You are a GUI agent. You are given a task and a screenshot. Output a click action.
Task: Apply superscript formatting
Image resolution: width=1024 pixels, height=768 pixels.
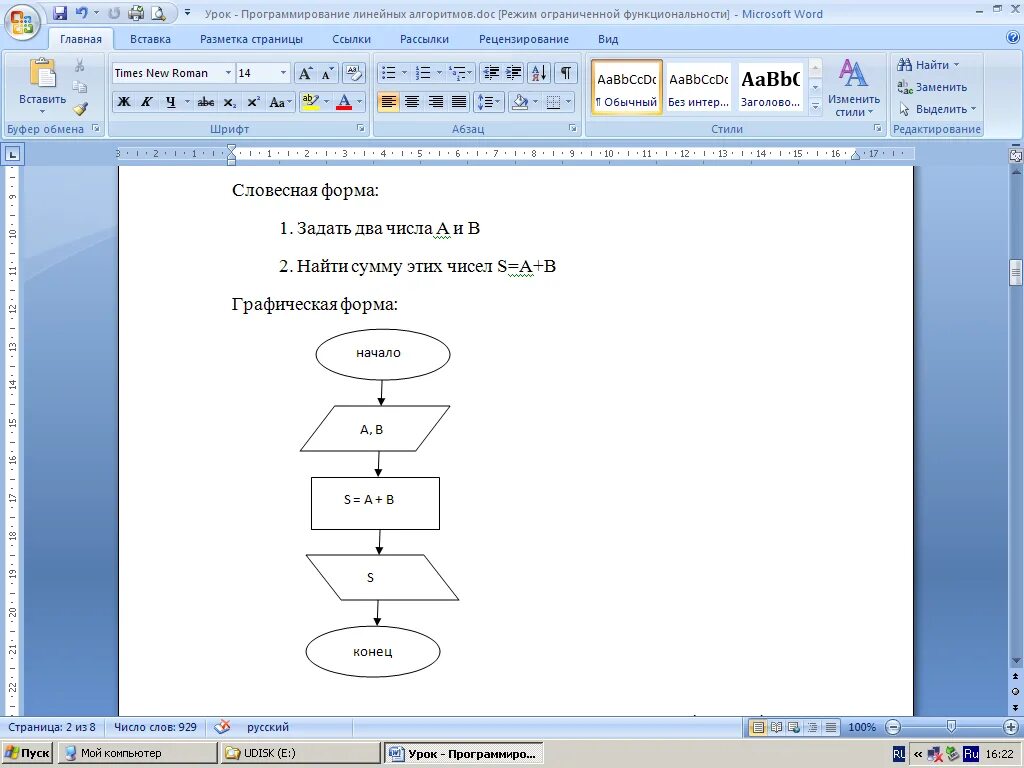253,102
